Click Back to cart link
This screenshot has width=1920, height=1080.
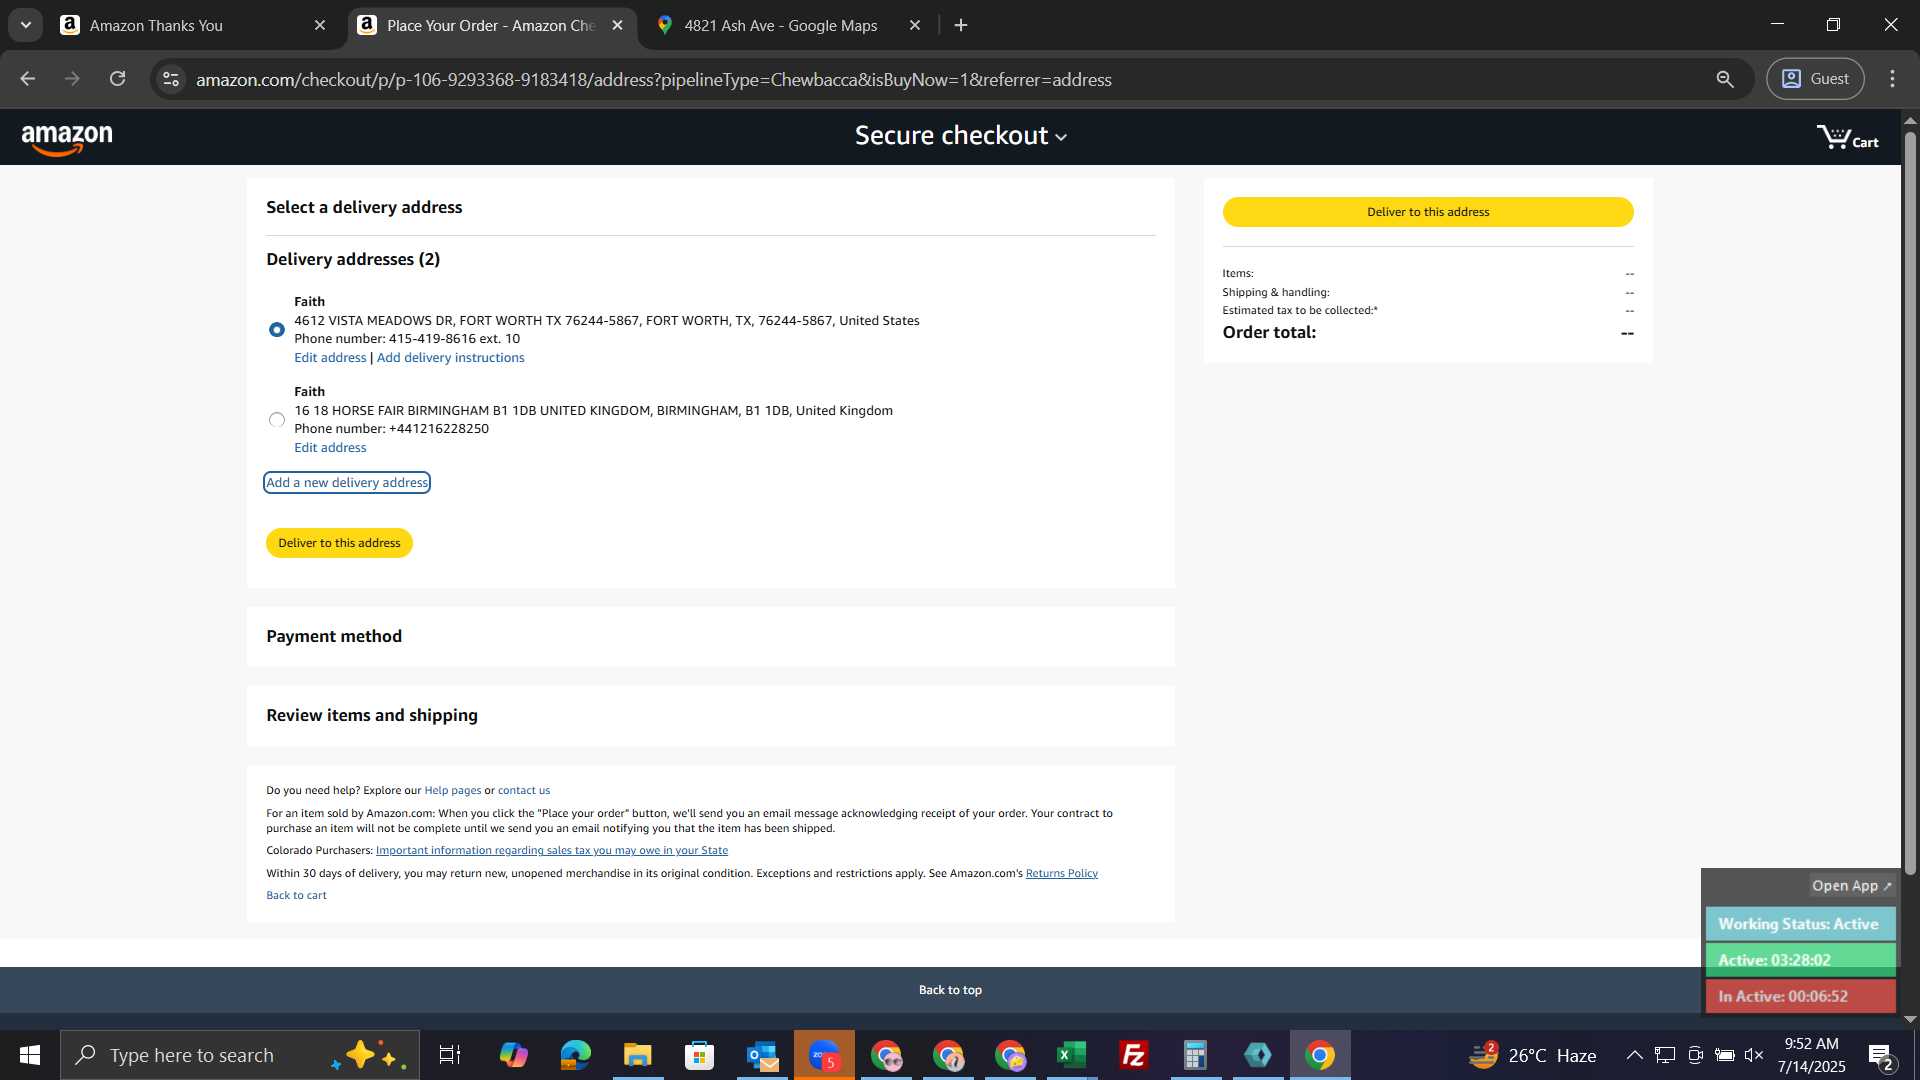point(296,895)
